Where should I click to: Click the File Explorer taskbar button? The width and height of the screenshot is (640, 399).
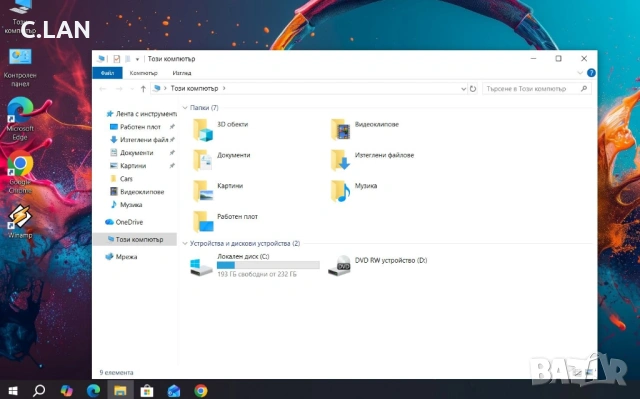pos(120,391)
